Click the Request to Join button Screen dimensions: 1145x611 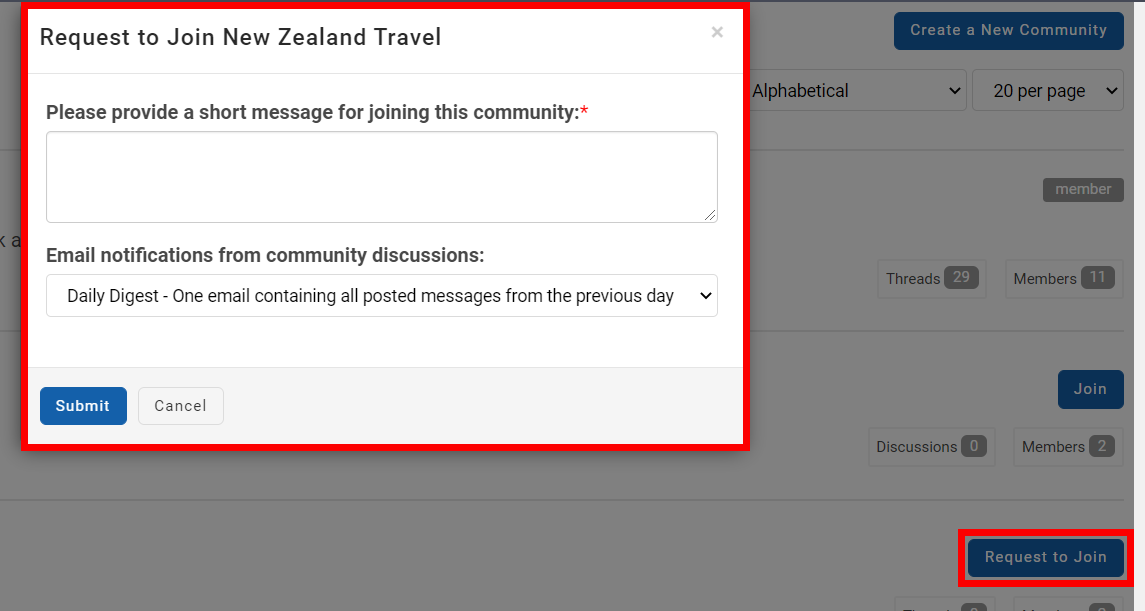[x=1045, y=557]
